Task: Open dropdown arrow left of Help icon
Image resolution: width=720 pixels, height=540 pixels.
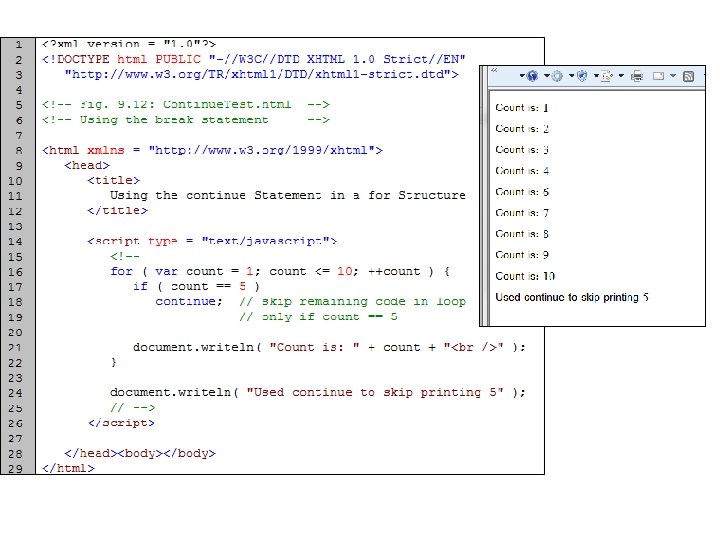Action: point(522,76)
